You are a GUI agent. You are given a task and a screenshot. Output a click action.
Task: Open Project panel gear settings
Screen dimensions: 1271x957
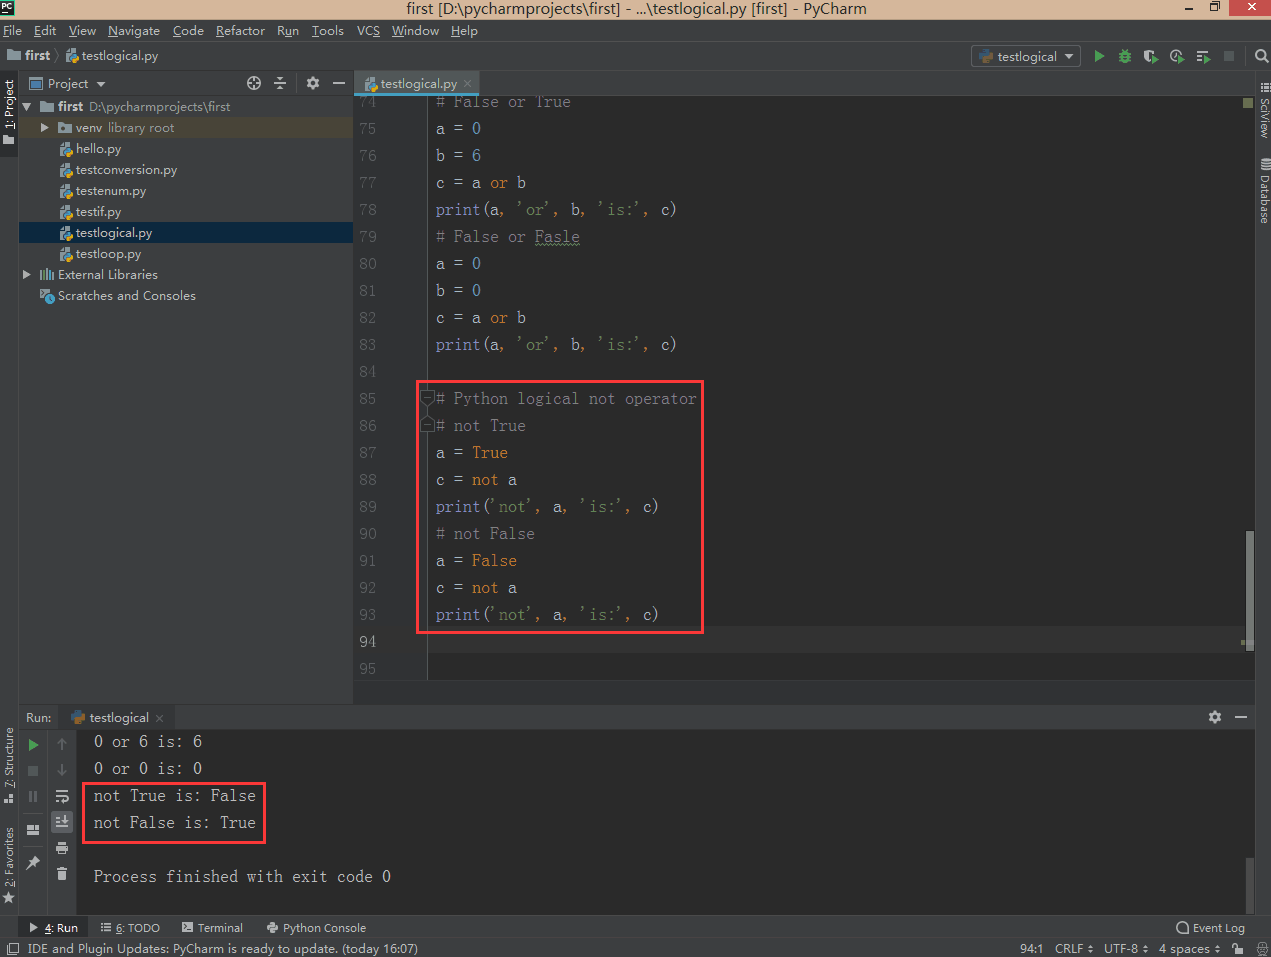pos(313,83)
